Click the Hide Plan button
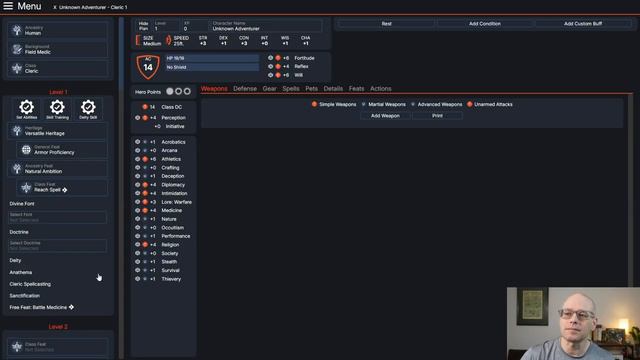Image resolution: width=640 pixels, height=360 pixels. [x=143, y=26]
